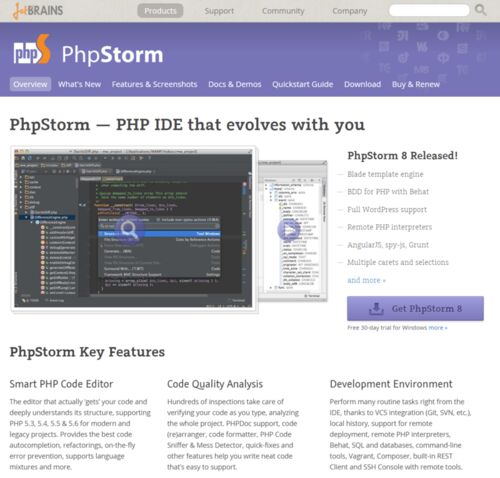Click 'Multiple carets and selections' item
This screenshot has height=478, width=500.
click(x=398, y=262)
